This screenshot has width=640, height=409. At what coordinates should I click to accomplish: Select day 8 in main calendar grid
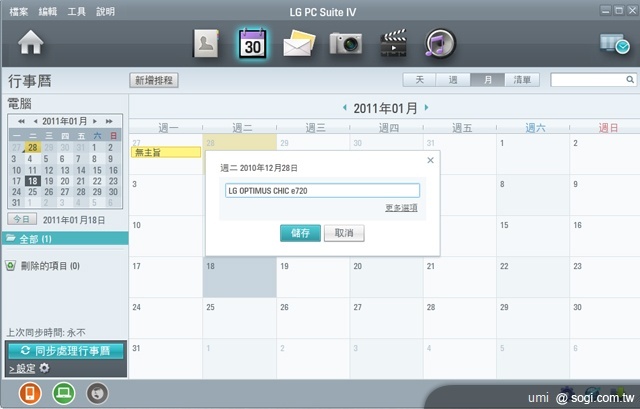533,195
